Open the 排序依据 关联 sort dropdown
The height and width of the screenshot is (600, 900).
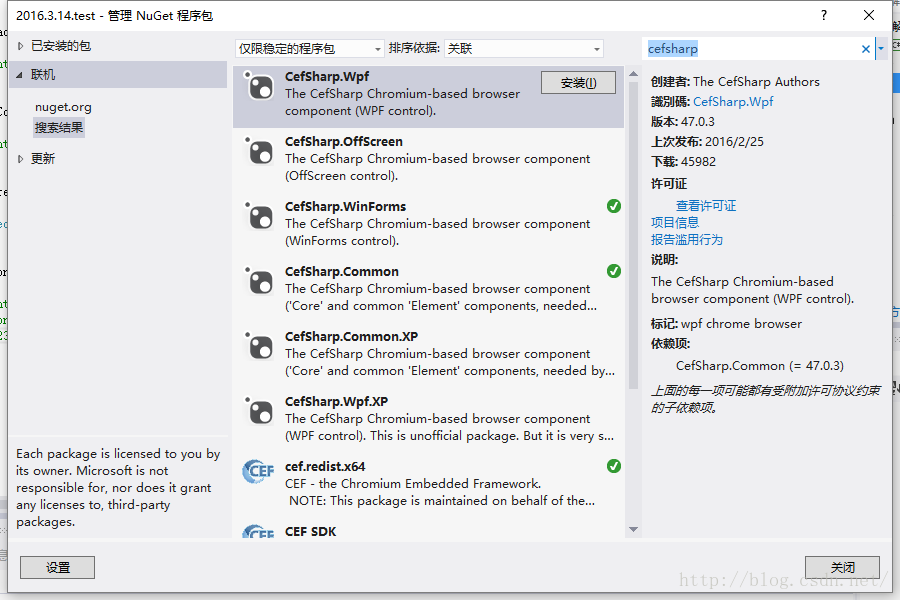(523, 49)
